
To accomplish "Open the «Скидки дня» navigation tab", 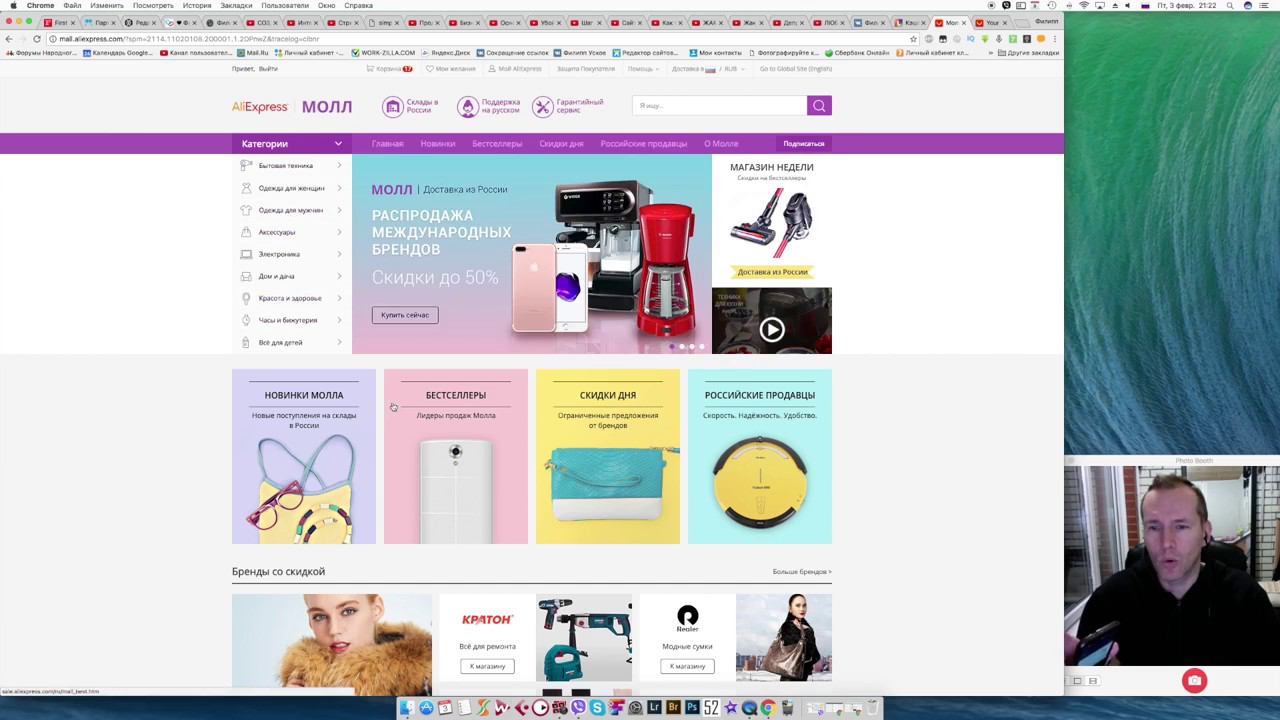I will tap(561, 144).
